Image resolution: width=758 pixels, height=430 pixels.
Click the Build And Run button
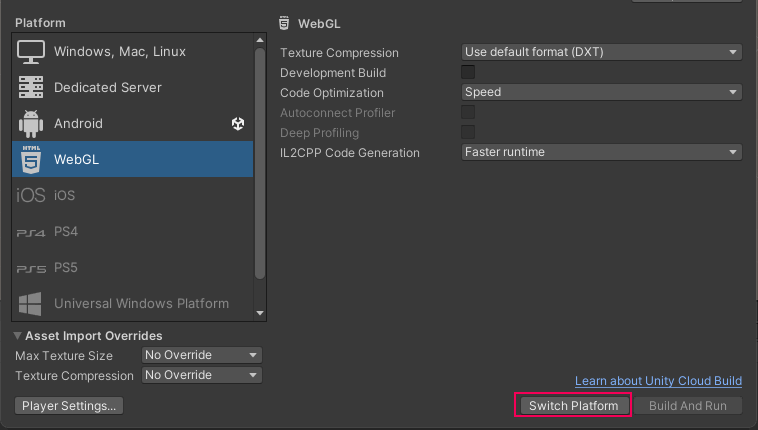click(688, 405)
